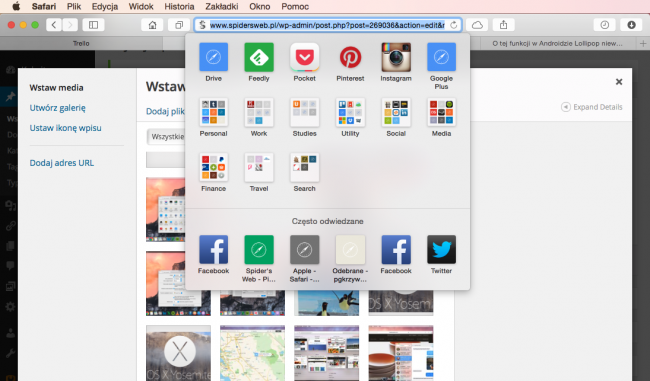
Task: Select the tea cup screenshot thumbnail
Action: [401, 353]
